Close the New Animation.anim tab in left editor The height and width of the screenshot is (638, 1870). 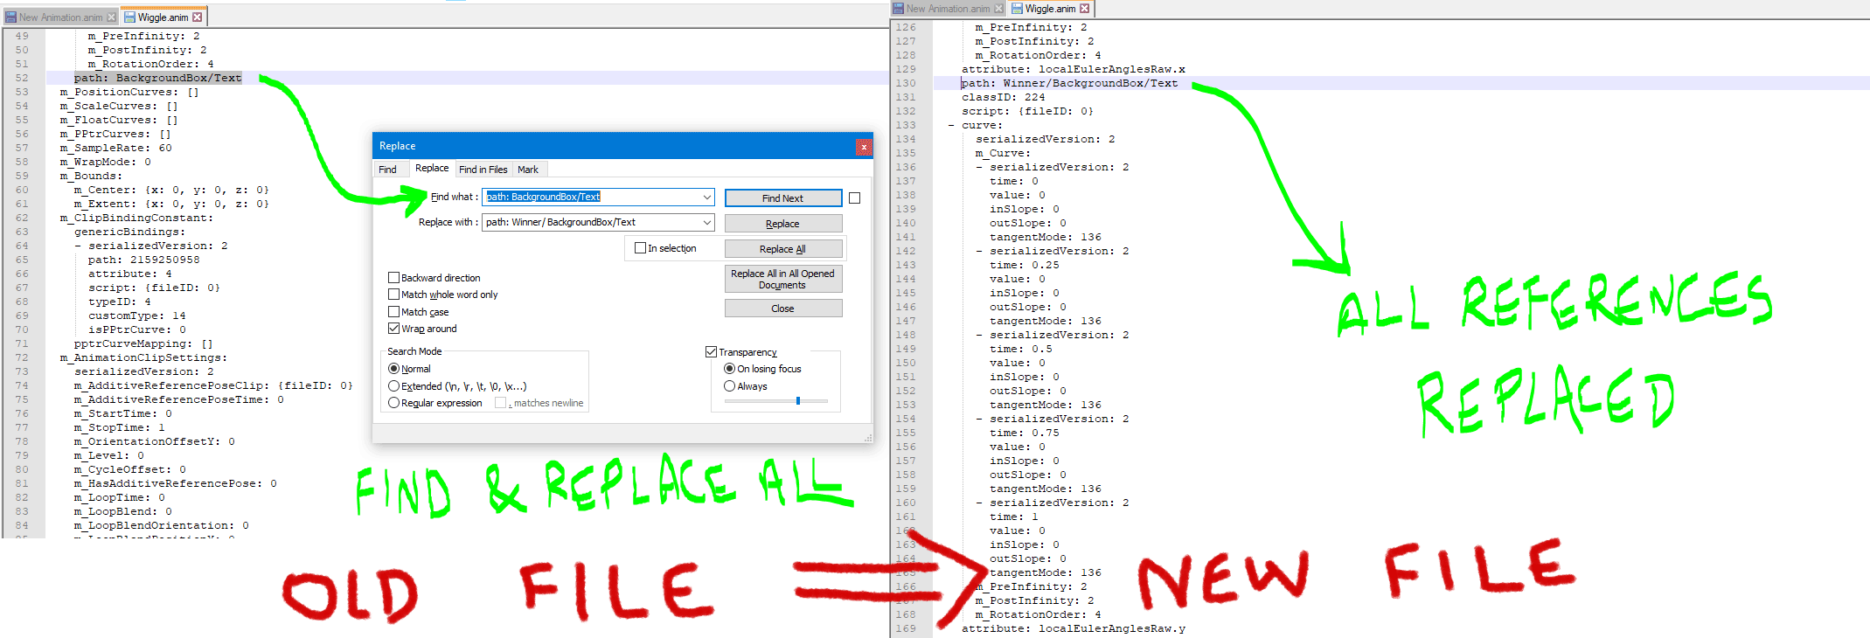coord(111,17)
